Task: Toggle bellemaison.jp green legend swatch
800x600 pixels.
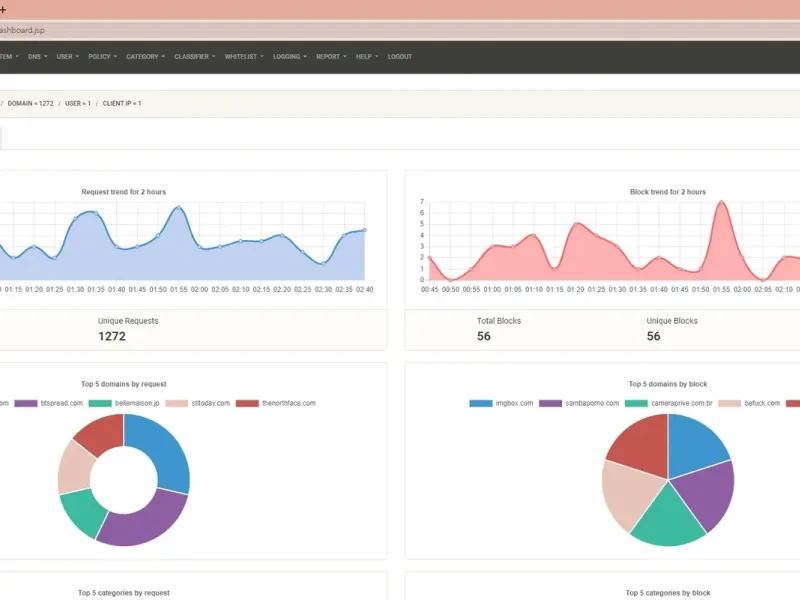Action: point(100,403)
